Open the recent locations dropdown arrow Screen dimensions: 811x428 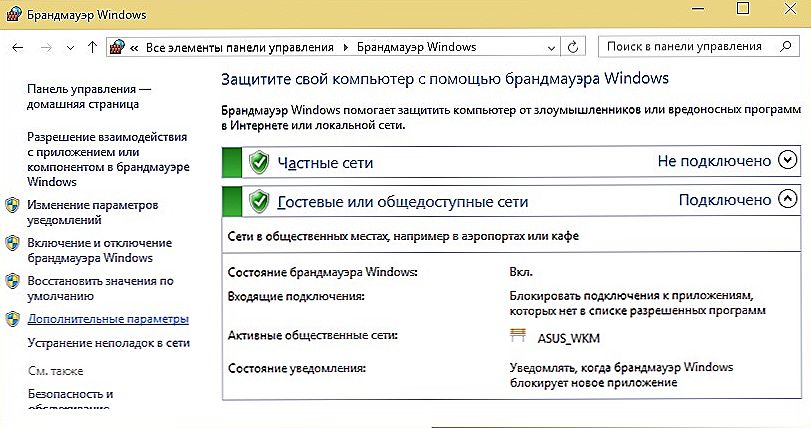[70, 48]
